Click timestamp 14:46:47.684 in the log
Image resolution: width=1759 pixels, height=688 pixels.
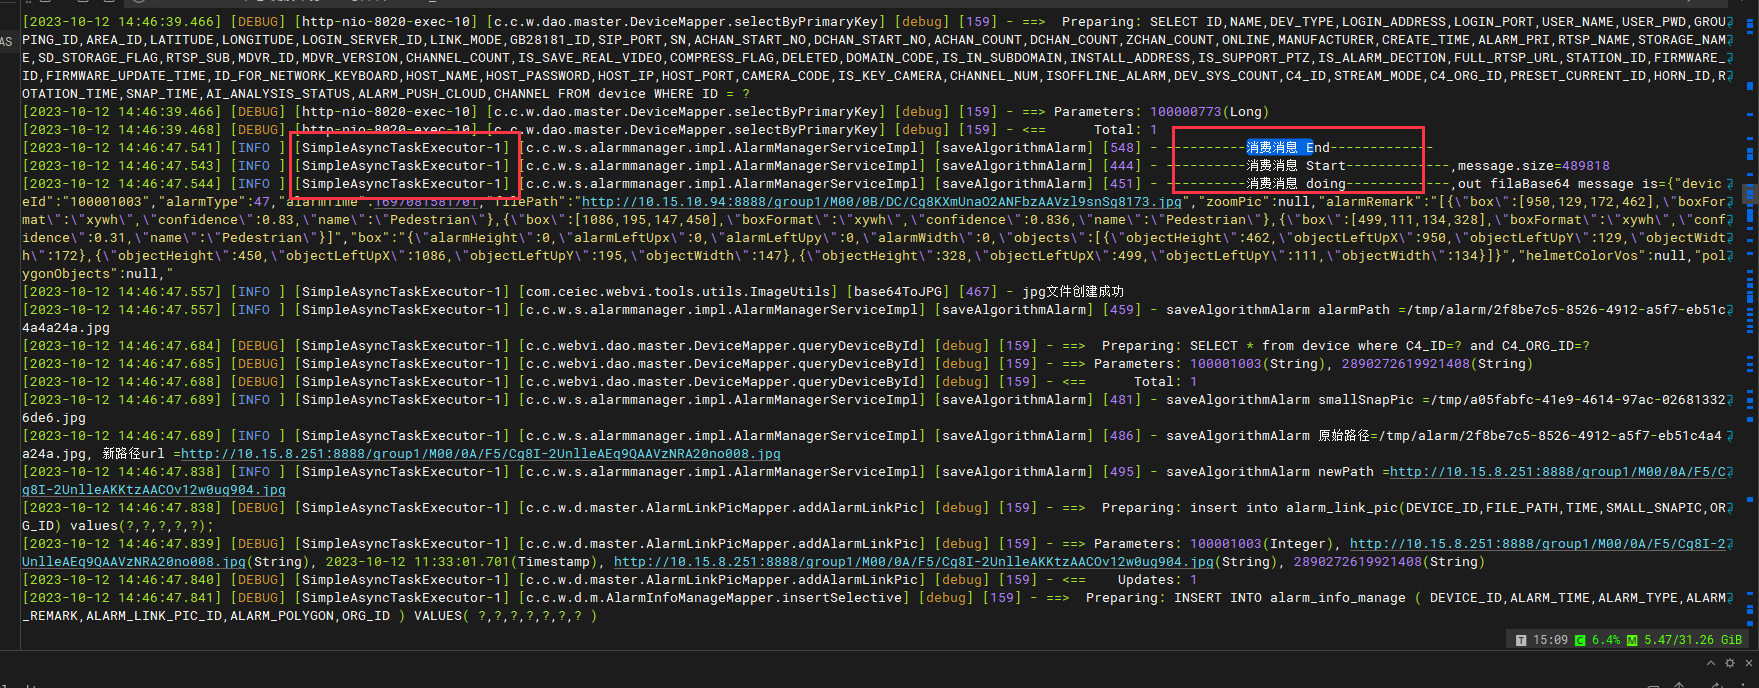(x=166, y=346)
